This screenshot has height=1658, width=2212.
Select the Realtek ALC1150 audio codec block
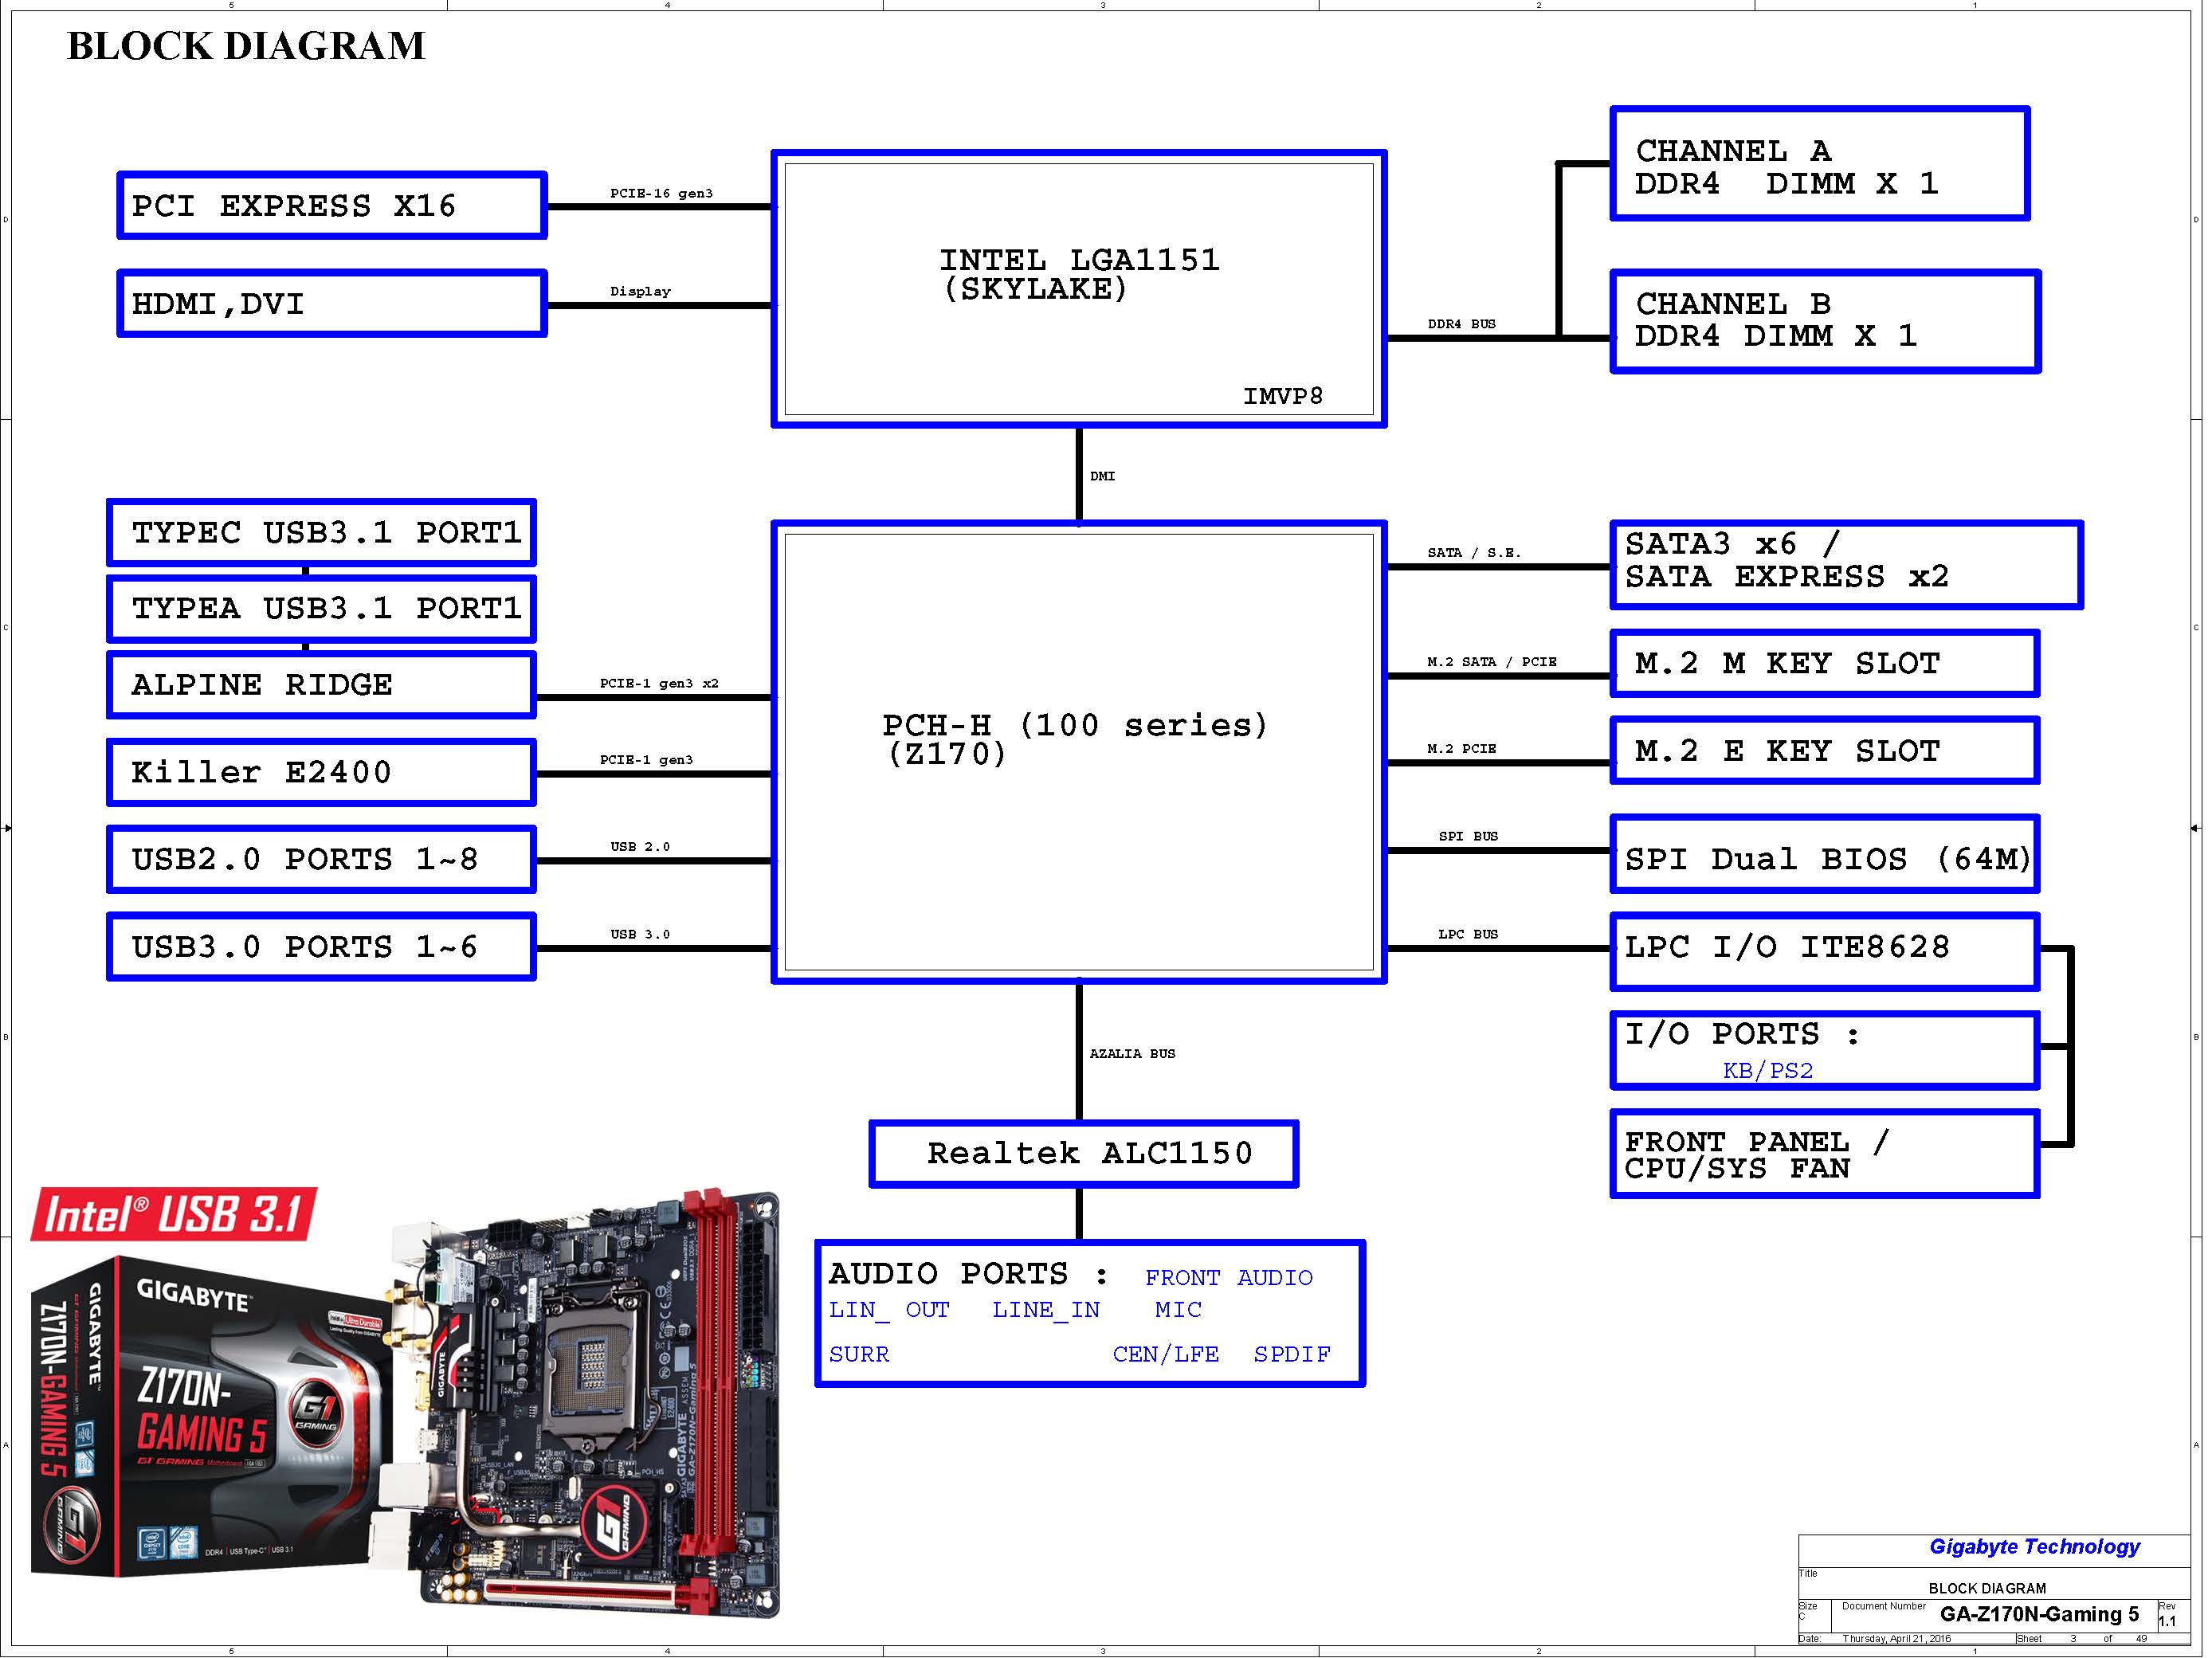tap(1083, 1153)
